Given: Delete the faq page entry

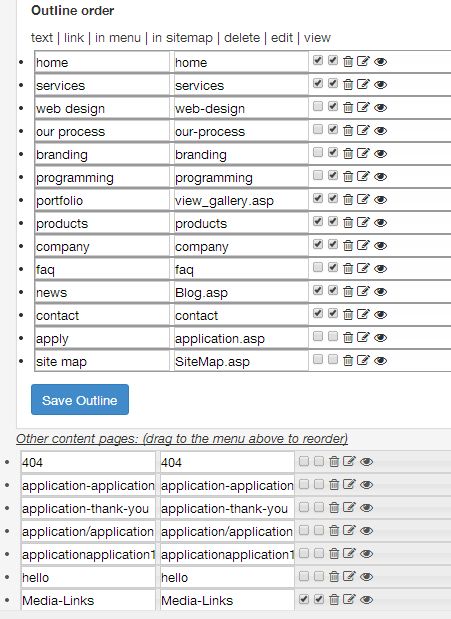Looking at the screenshot, I should (x=348, y=268).
